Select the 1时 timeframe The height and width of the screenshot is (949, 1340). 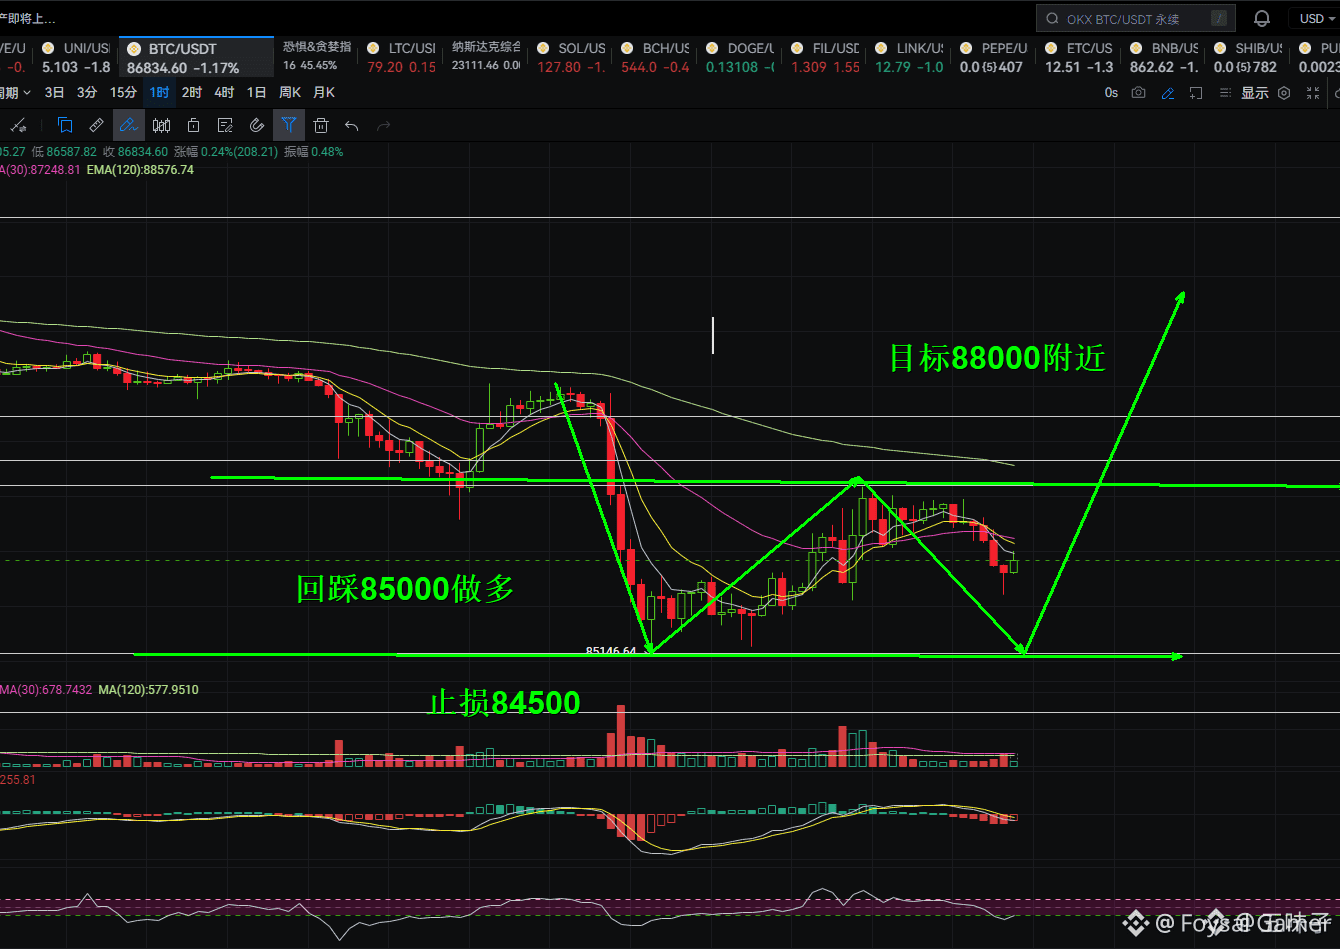tap(159, 92)
